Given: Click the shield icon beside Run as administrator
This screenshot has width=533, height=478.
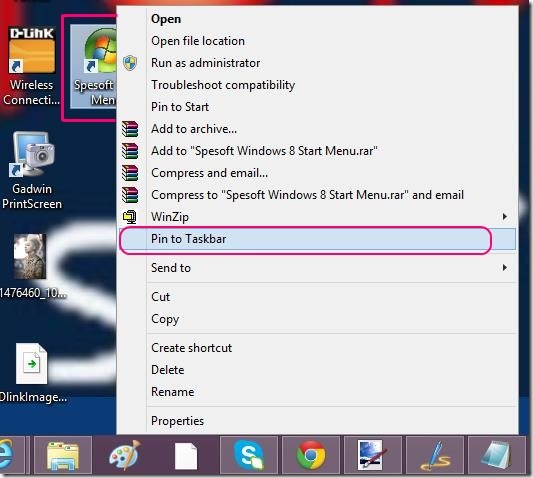Looking at the screenshot, I should [x=130, y=63].
